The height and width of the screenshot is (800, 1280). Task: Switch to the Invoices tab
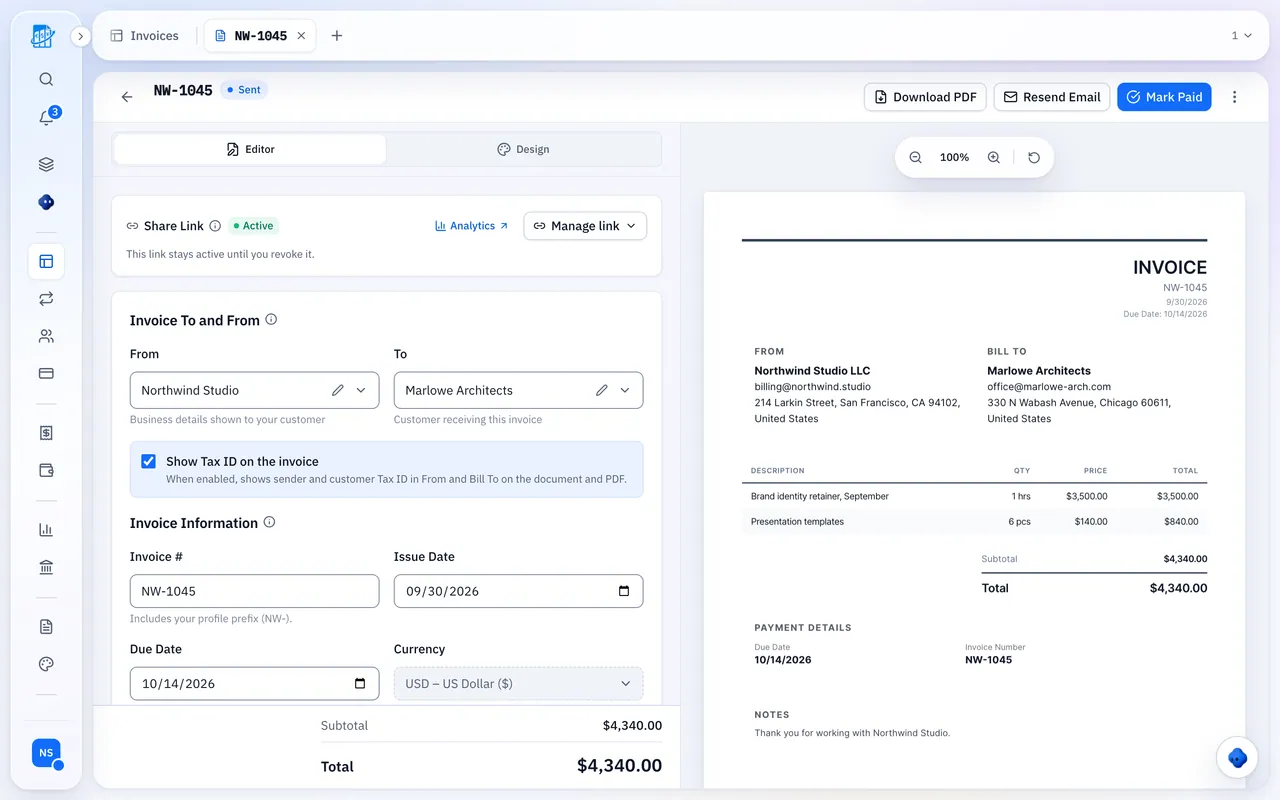pos(145,36)
